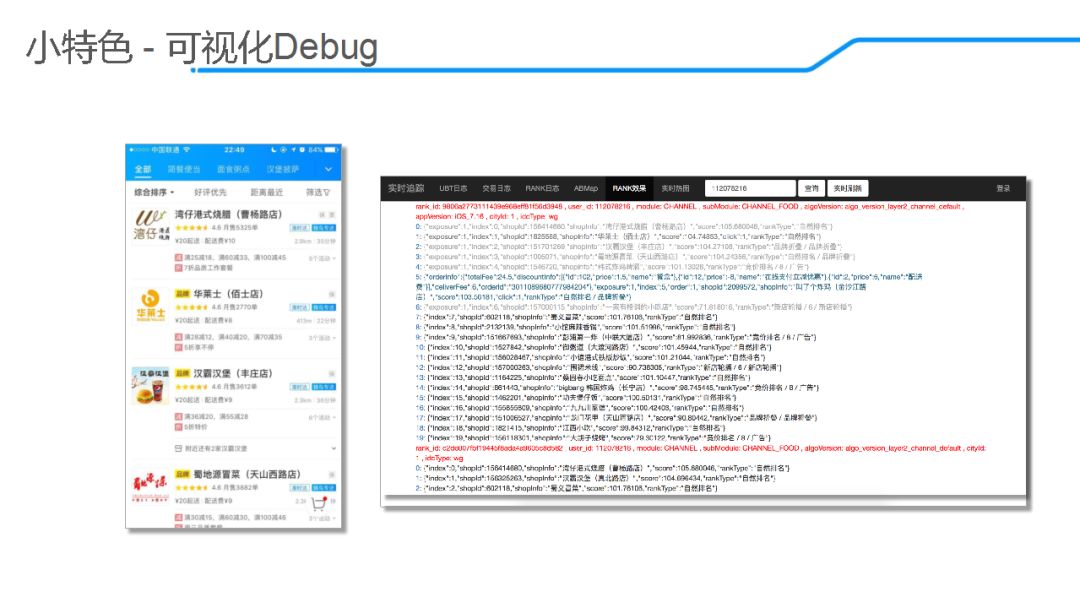Click the 实时追踪 brand title

pos(406,188)
